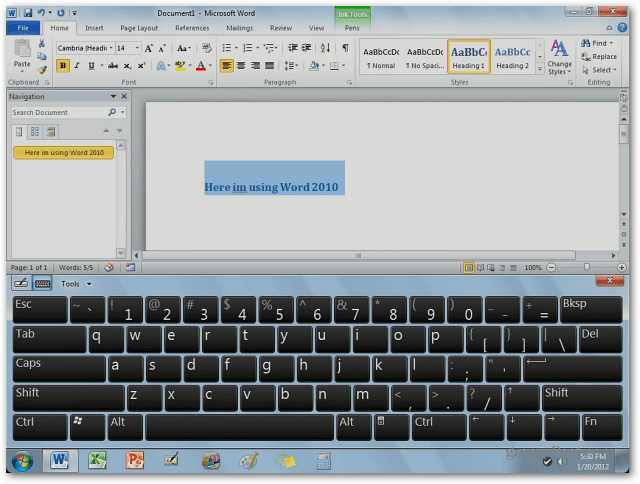Click the search magnifier in Navigation pane
The image size is (640, 484).
click(x=112, y=112)
